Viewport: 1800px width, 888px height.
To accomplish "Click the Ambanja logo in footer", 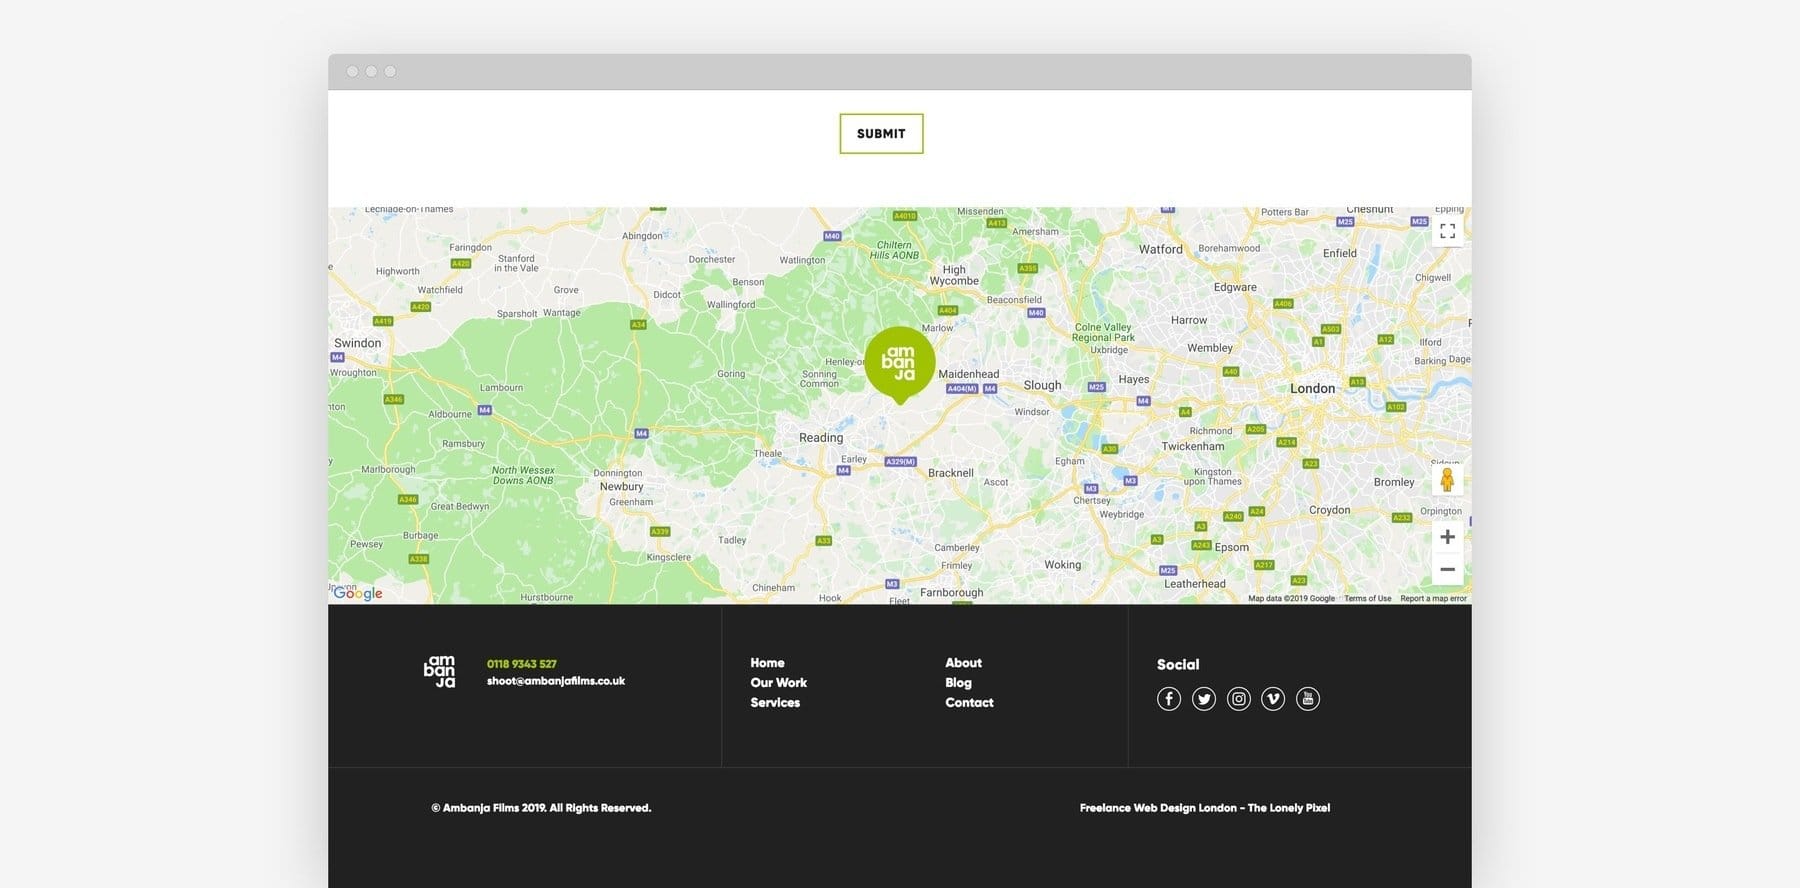I will (440, 671).
